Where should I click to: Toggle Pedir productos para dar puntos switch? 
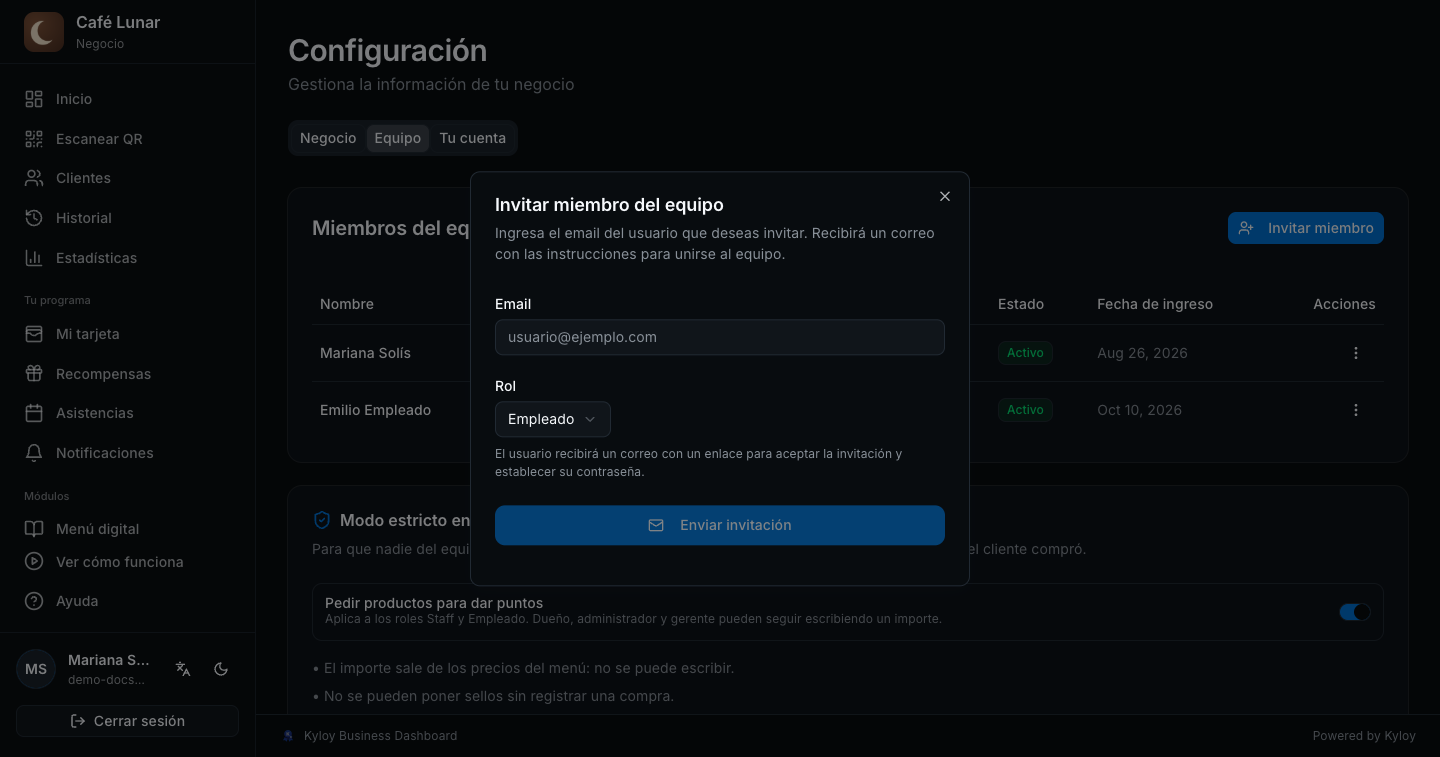[1355, 612]
